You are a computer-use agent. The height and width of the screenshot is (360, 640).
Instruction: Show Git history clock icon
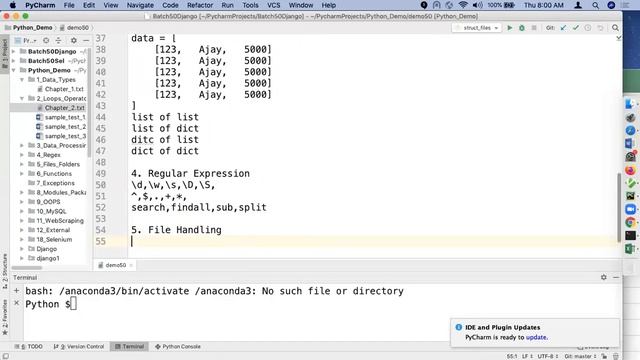588,28
